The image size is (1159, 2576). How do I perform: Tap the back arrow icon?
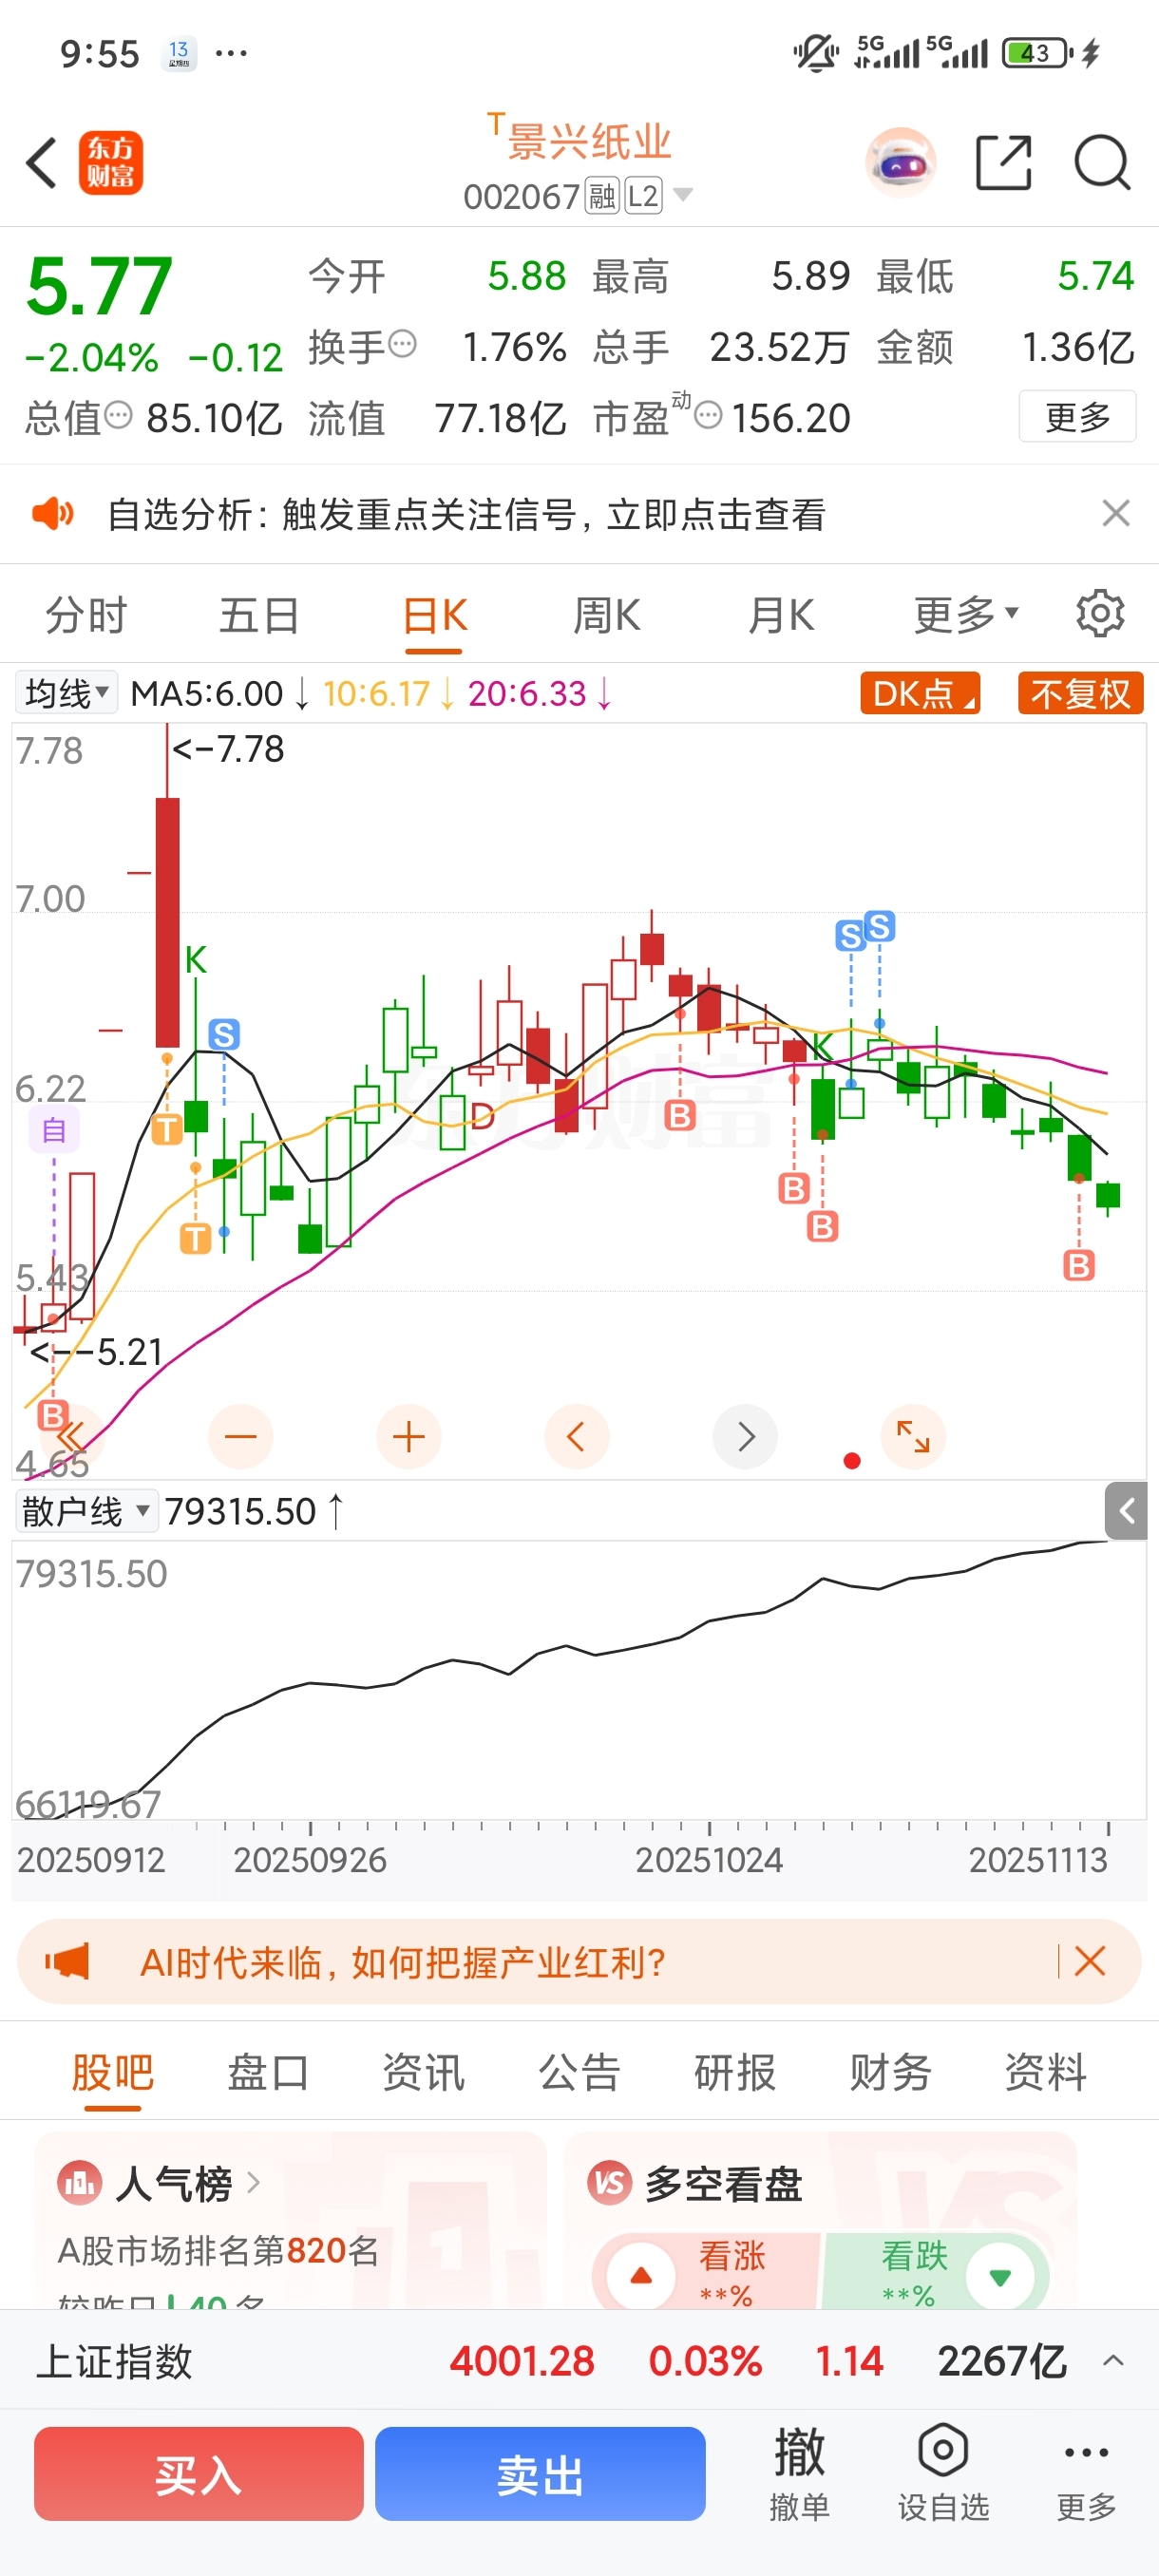point(41,162)
